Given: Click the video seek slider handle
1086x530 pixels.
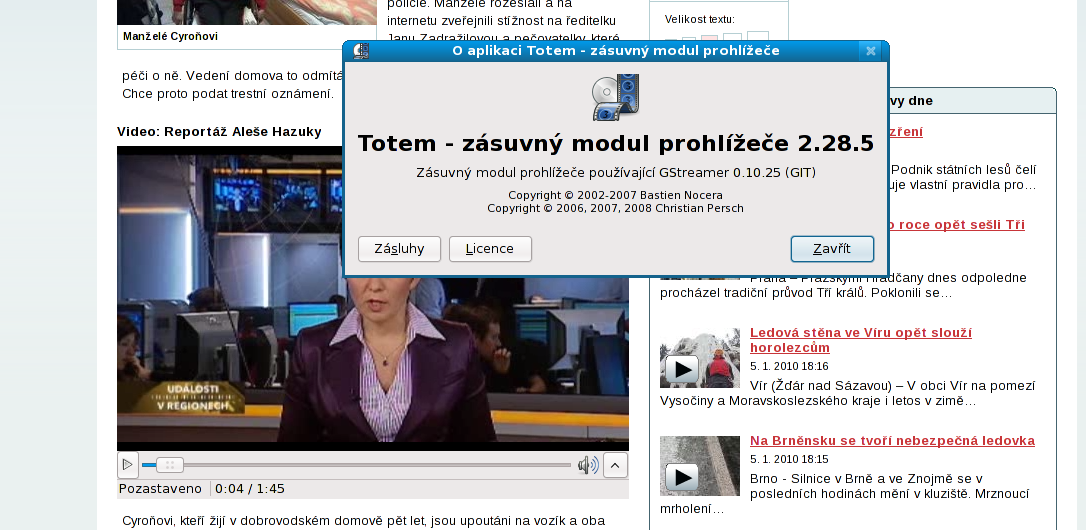Looking at the screenshot, I should [169, 465].
